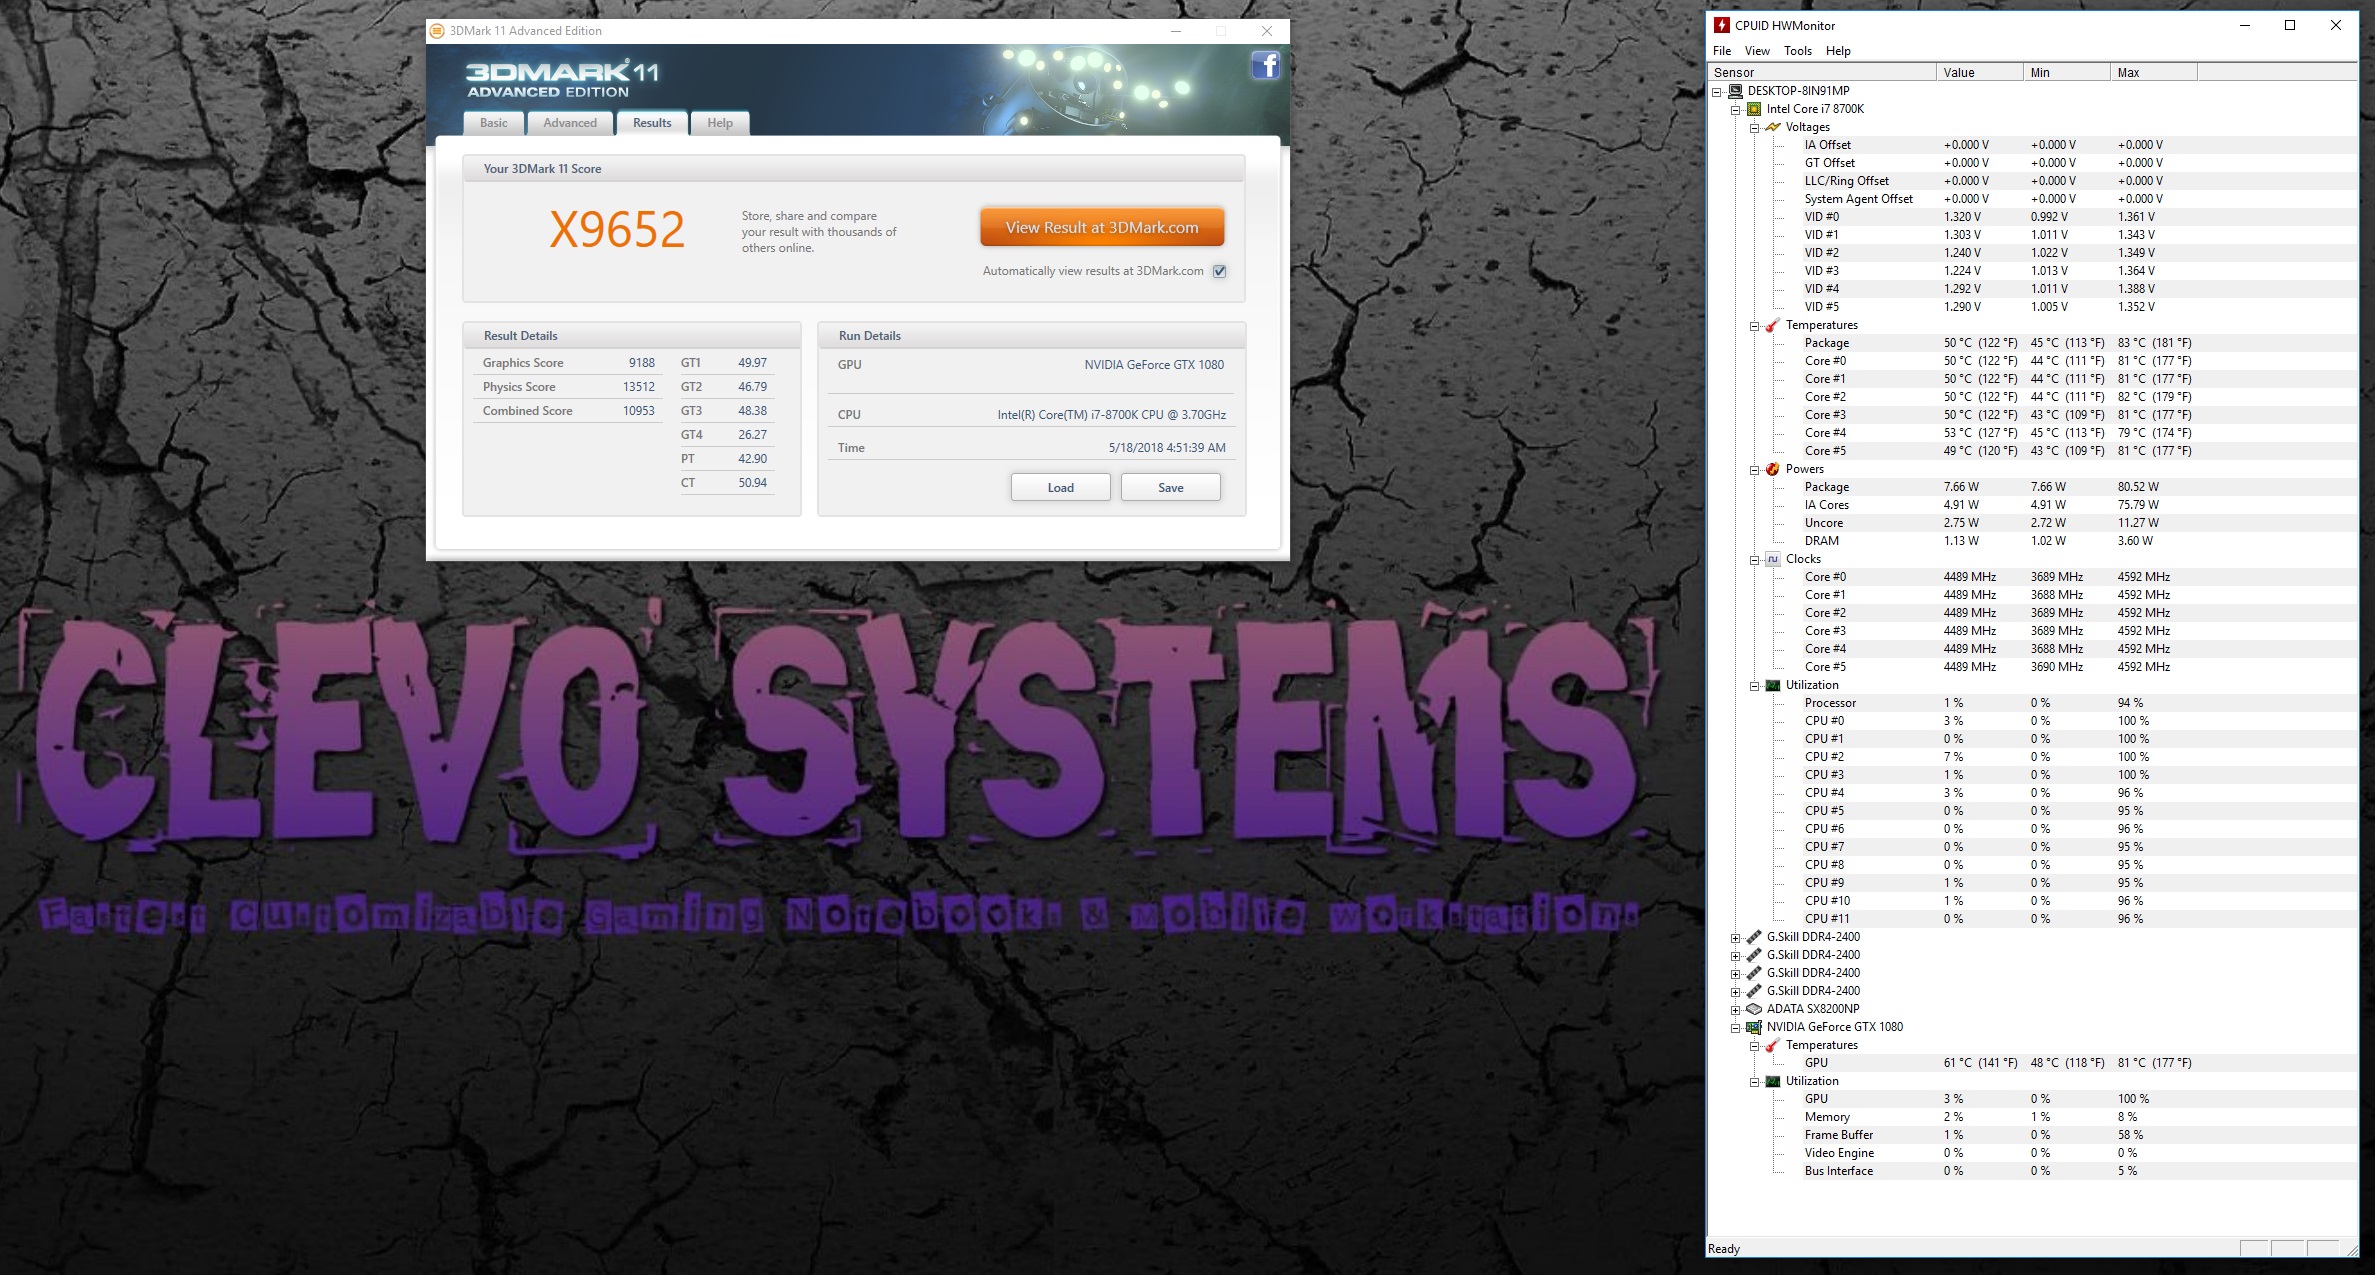
Task: Click the Max column header
Action: point(2154,72)
